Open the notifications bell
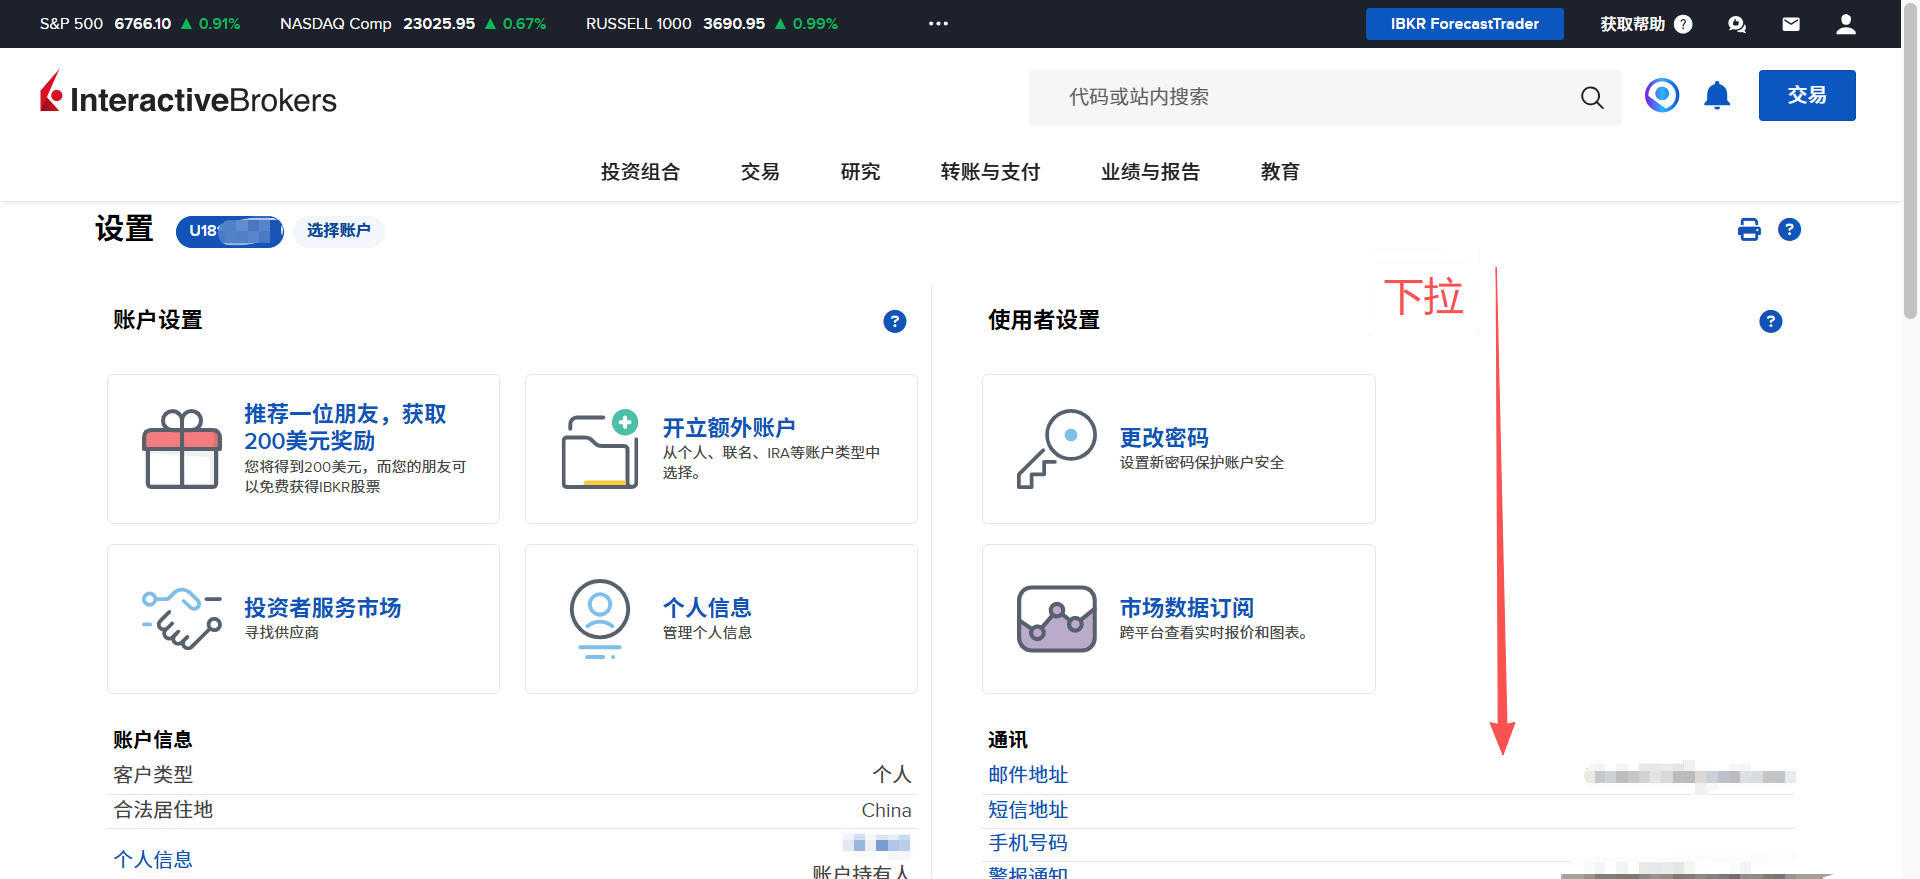 [x=1717, y=96]
